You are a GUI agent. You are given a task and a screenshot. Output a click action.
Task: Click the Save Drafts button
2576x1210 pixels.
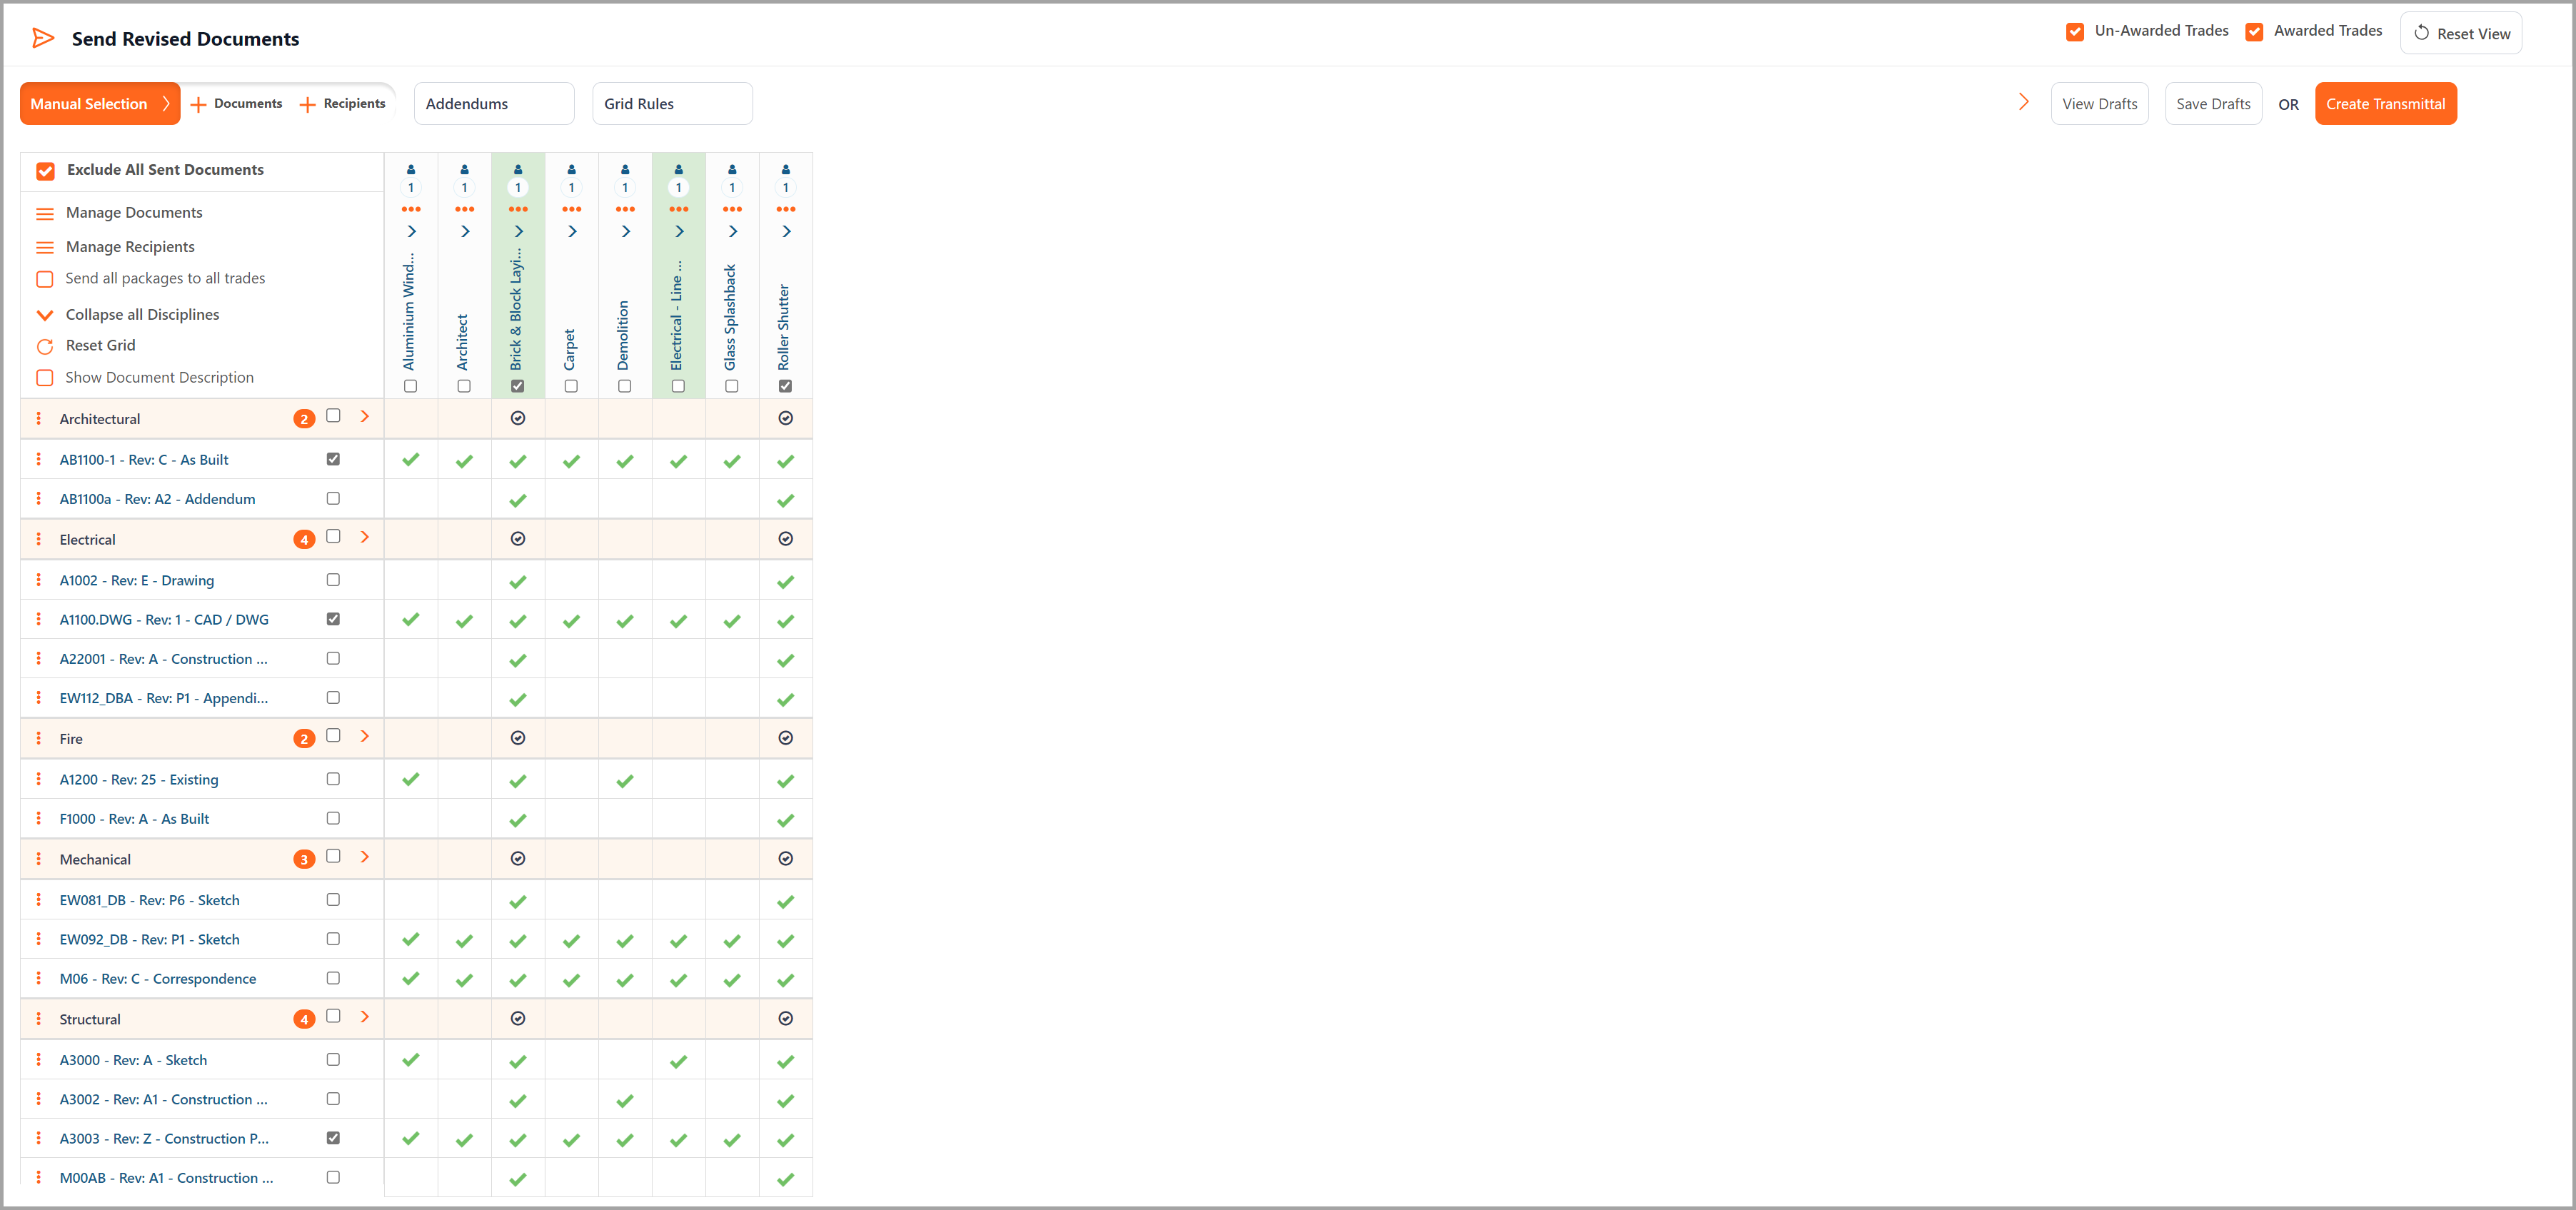(2212, 104)
